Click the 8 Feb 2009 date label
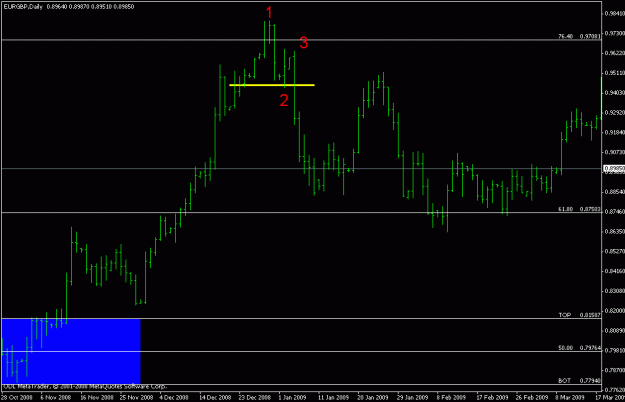The width and height of the screenshot is (625, 402). pos(451,397)
